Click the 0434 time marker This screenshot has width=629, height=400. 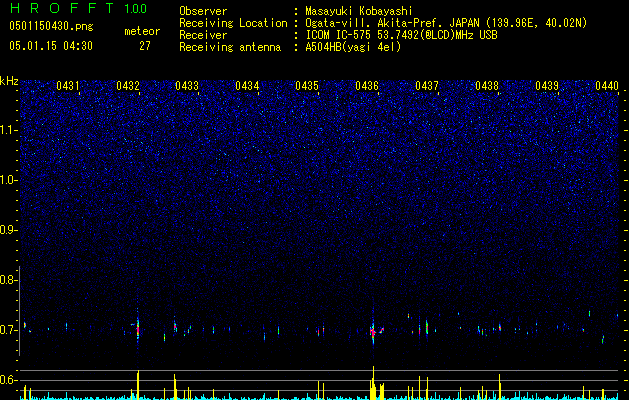coord(247,85)
